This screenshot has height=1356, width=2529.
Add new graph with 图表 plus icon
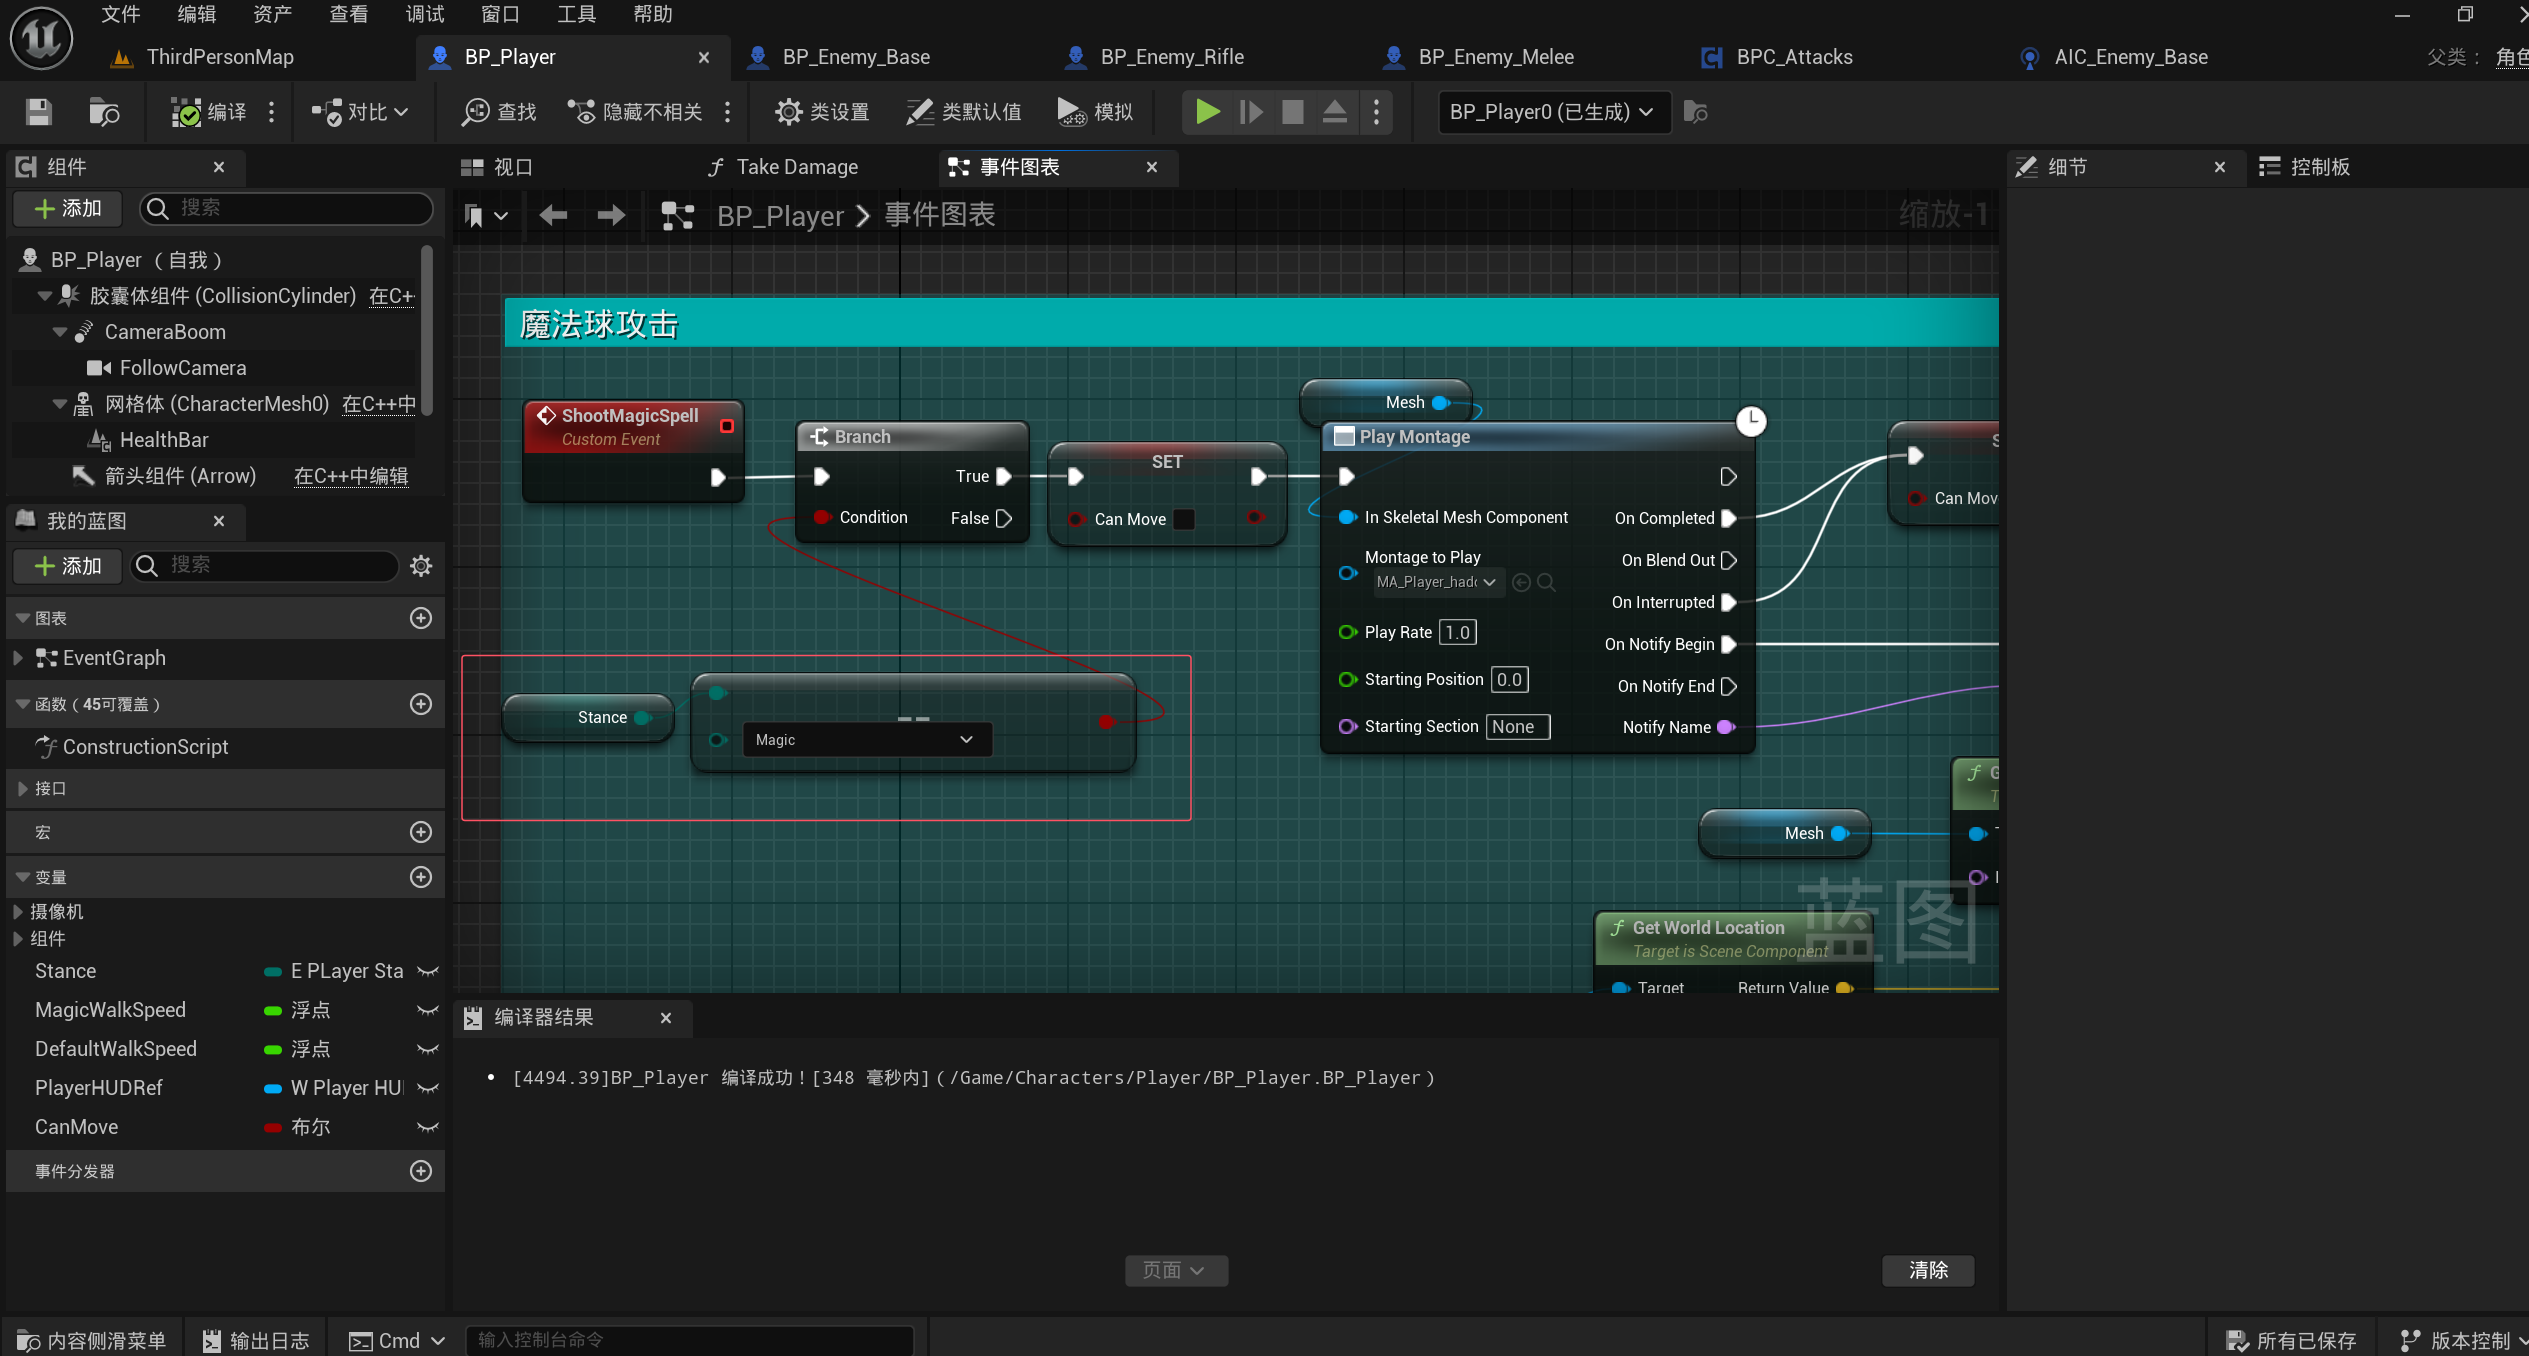coord(421,618)
